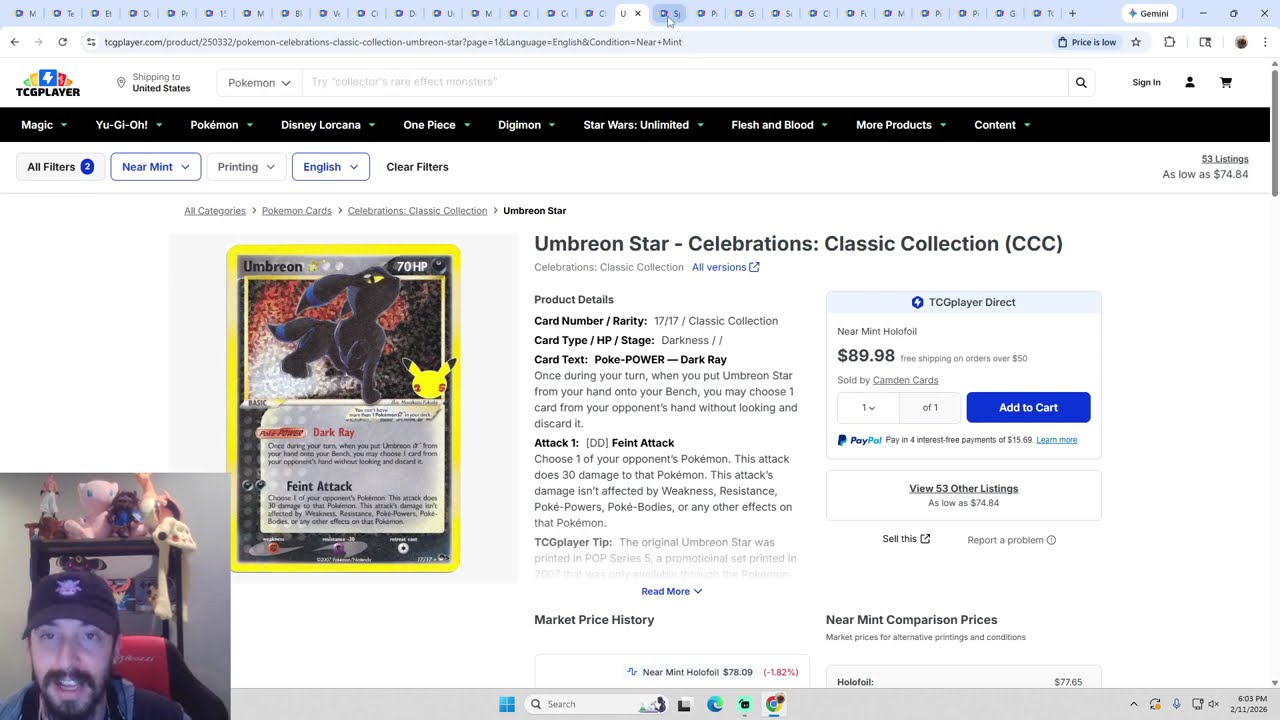Viewport: 1280px width, 720px height.
Task: Open the Pokemon category dropdown in search
Action: pyautogui.click(x=259, y=83)
